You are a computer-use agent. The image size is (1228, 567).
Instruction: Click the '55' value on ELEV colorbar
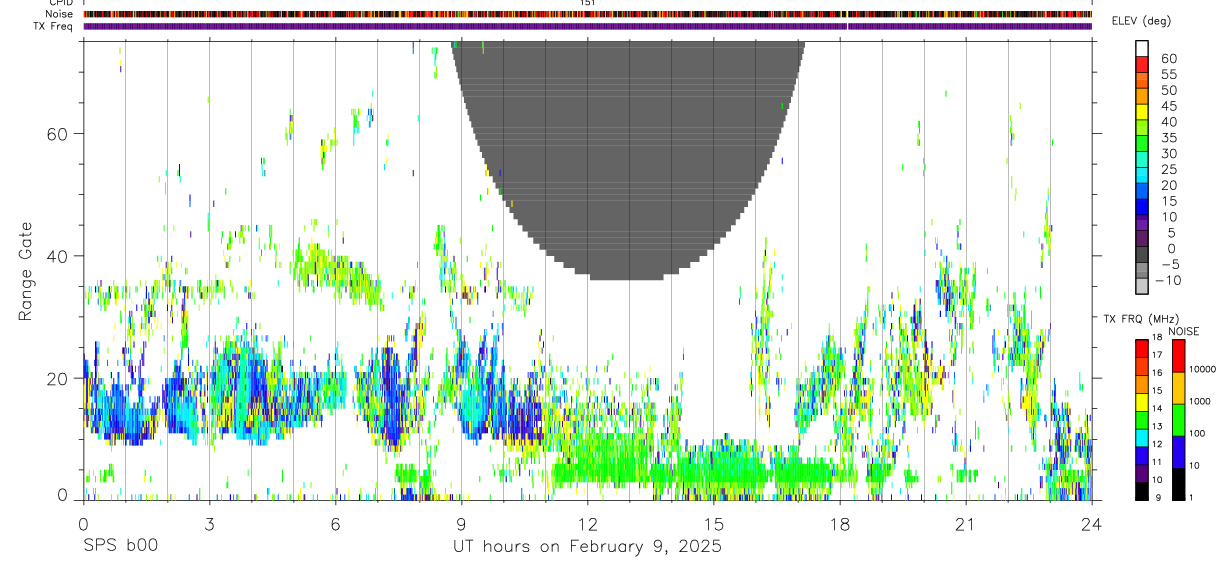[x=1168, y=74]
